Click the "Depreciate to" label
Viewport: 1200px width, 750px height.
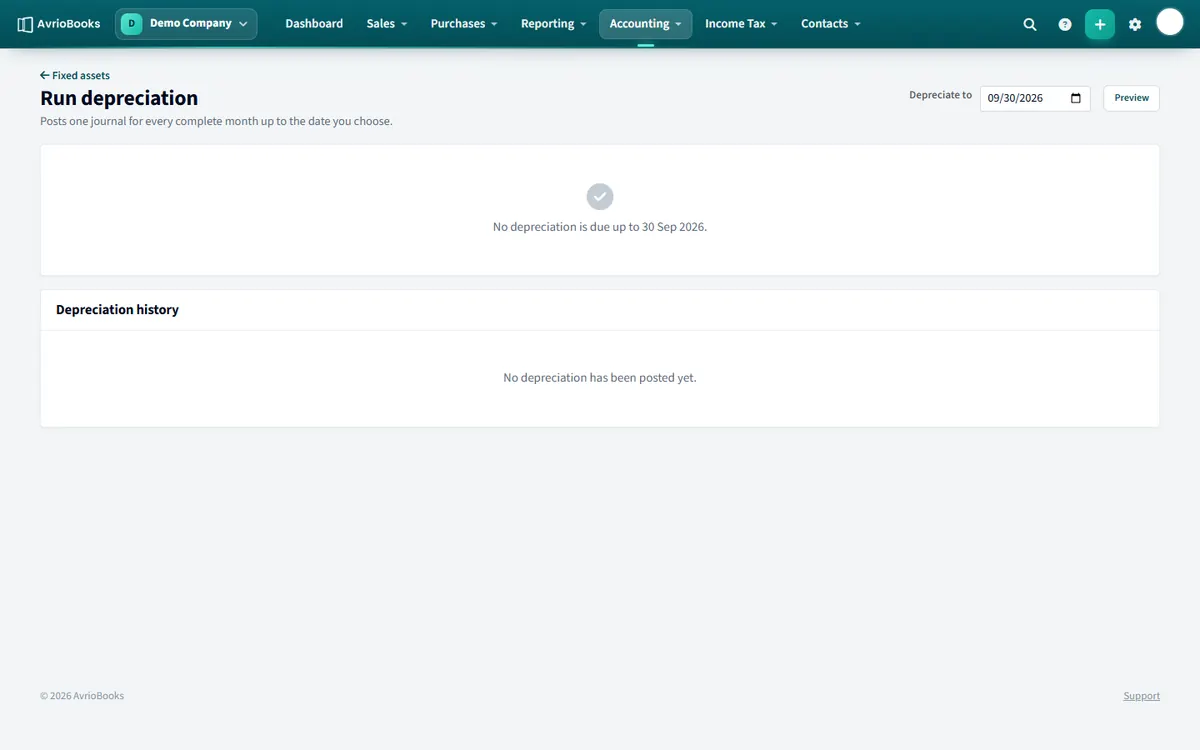[940, 95]
